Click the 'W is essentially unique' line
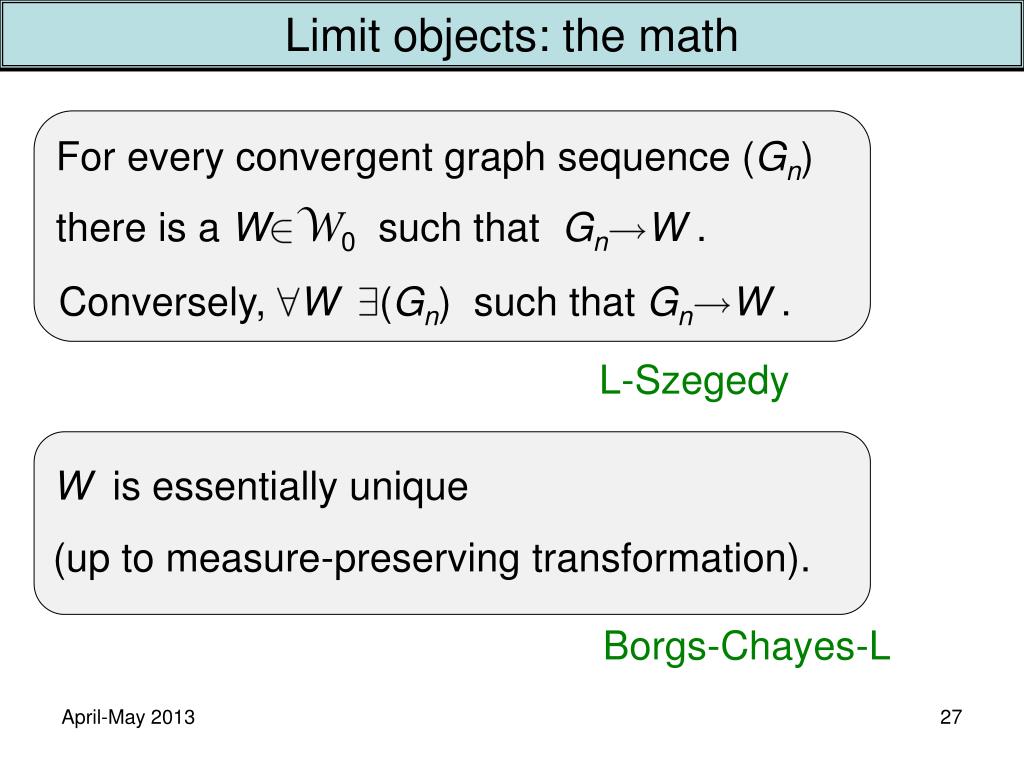This screenshot has height=768, width=1024. pos(263,487)
